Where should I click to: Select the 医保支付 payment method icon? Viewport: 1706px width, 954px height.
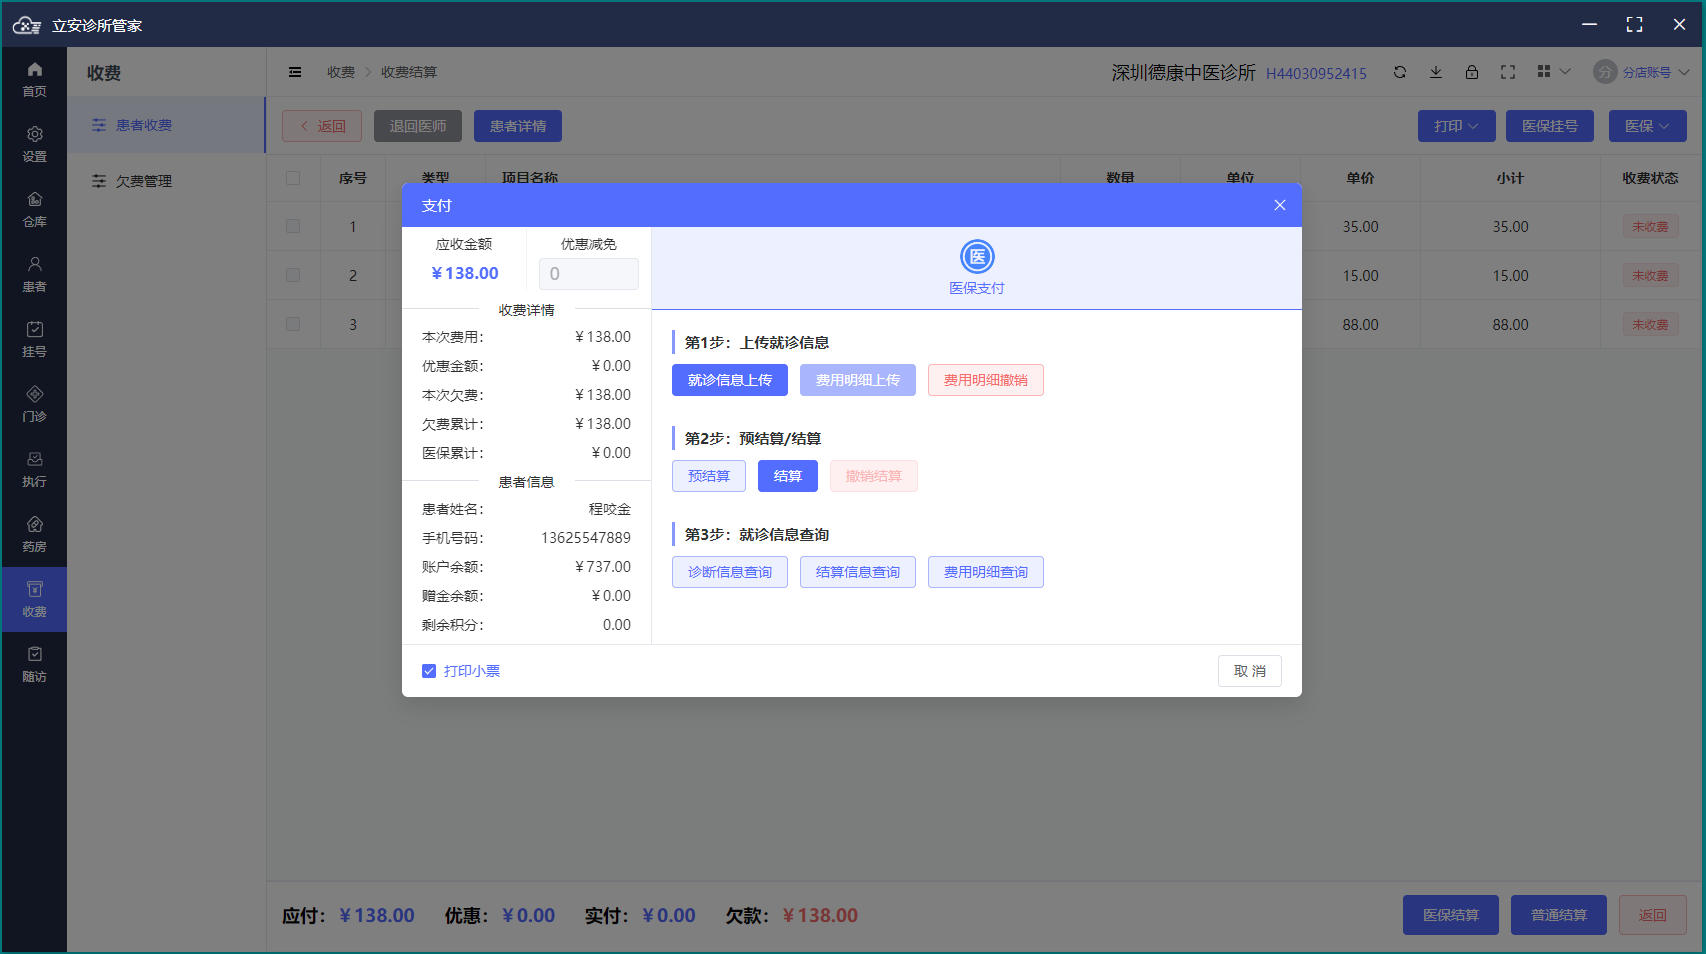pyautogui.click(x=977, y=257)
